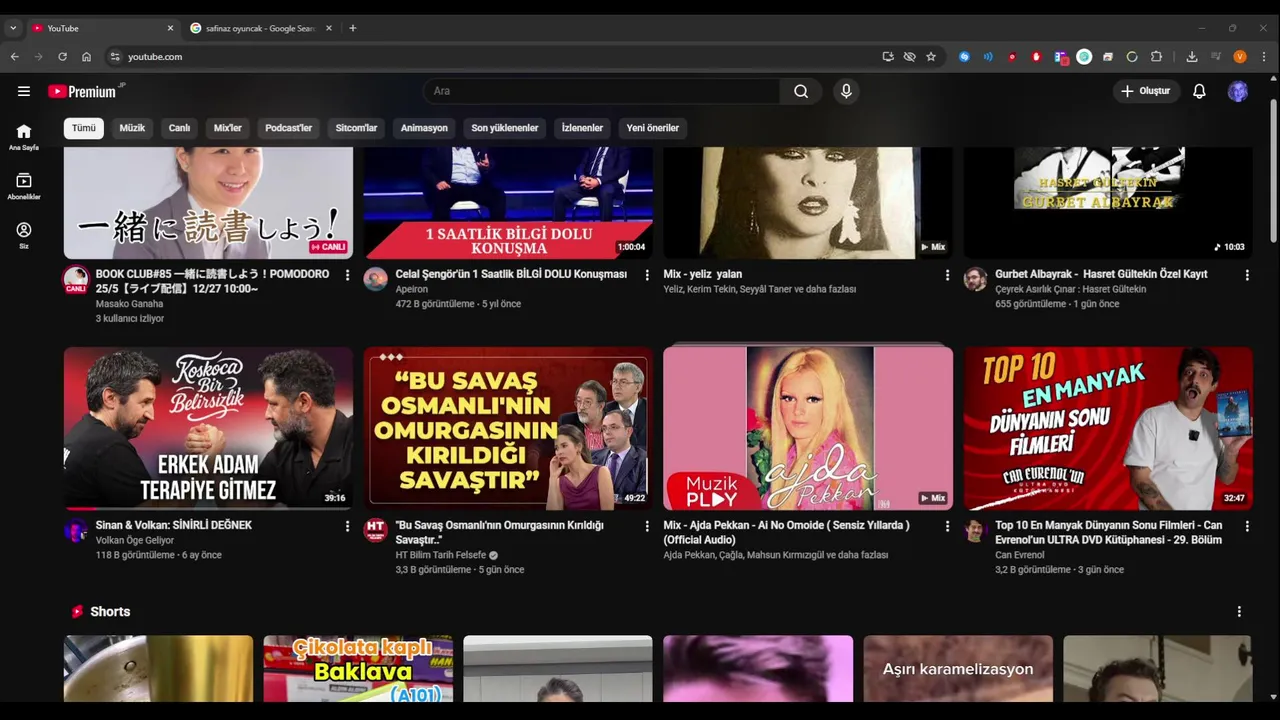Open the Chrome three-dot menu
Image resolution: width=1280 pixels, height=720 pixels.
1265,57
